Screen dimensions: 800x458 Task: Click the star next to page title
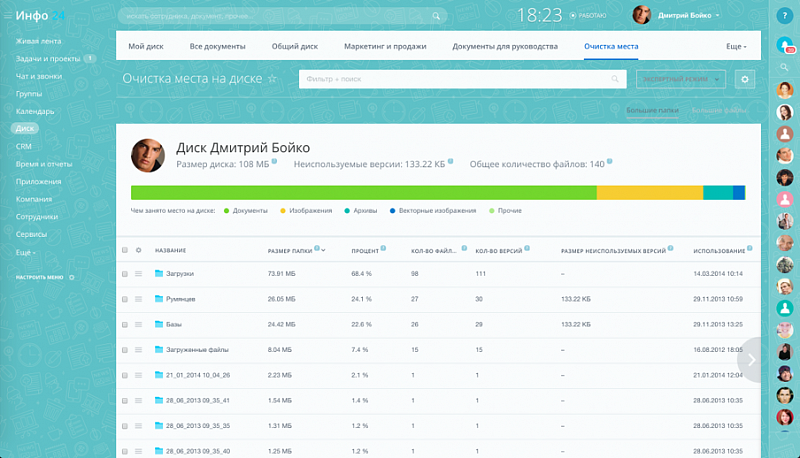[x=272, y=79]
